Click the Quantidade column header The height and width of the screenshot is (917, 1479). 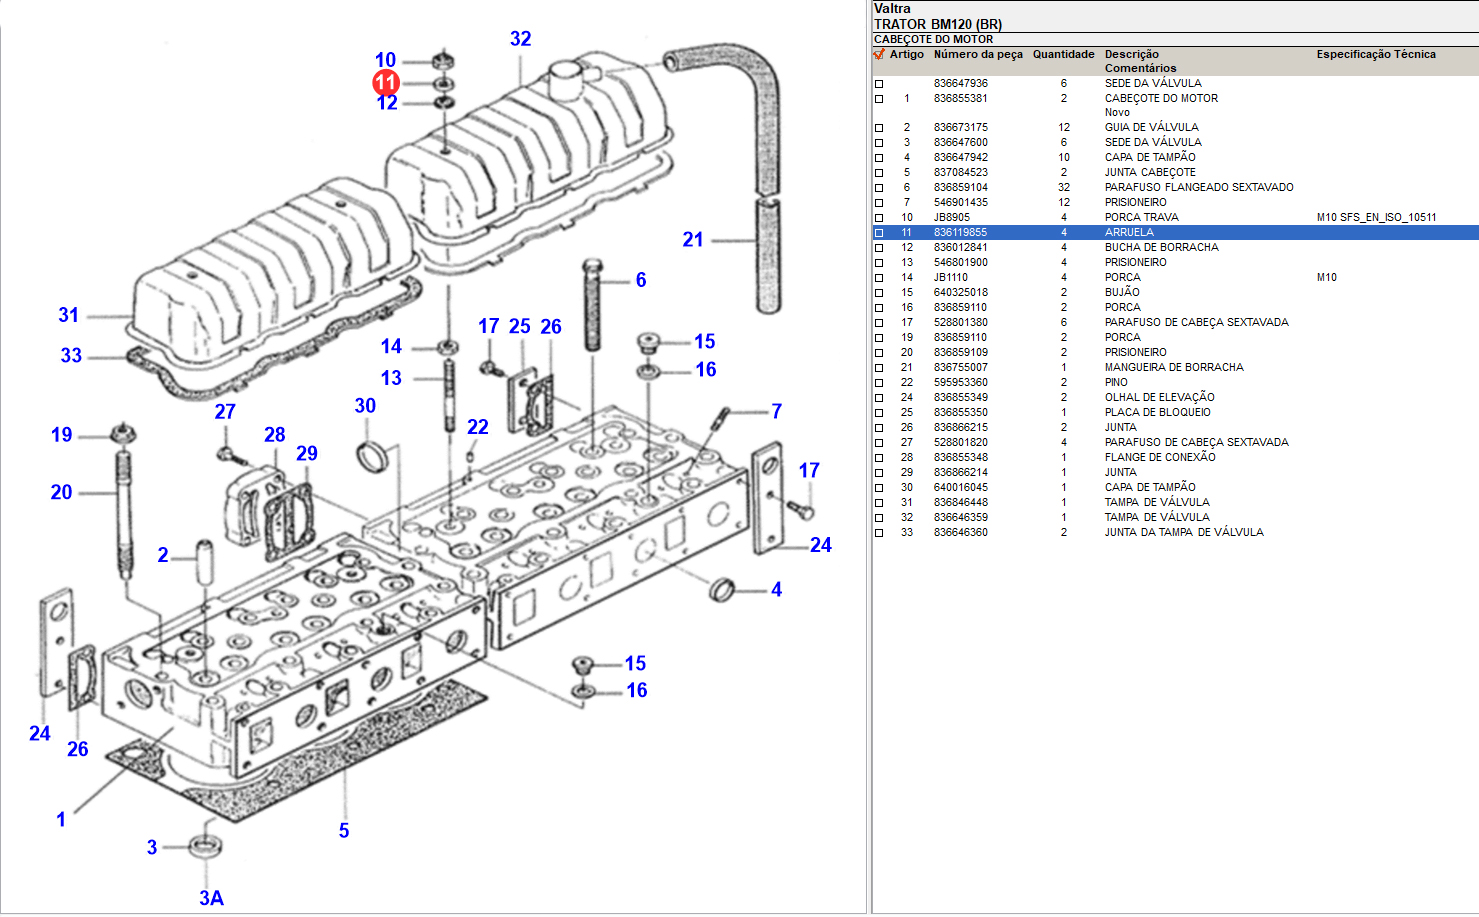(1063, 55)
